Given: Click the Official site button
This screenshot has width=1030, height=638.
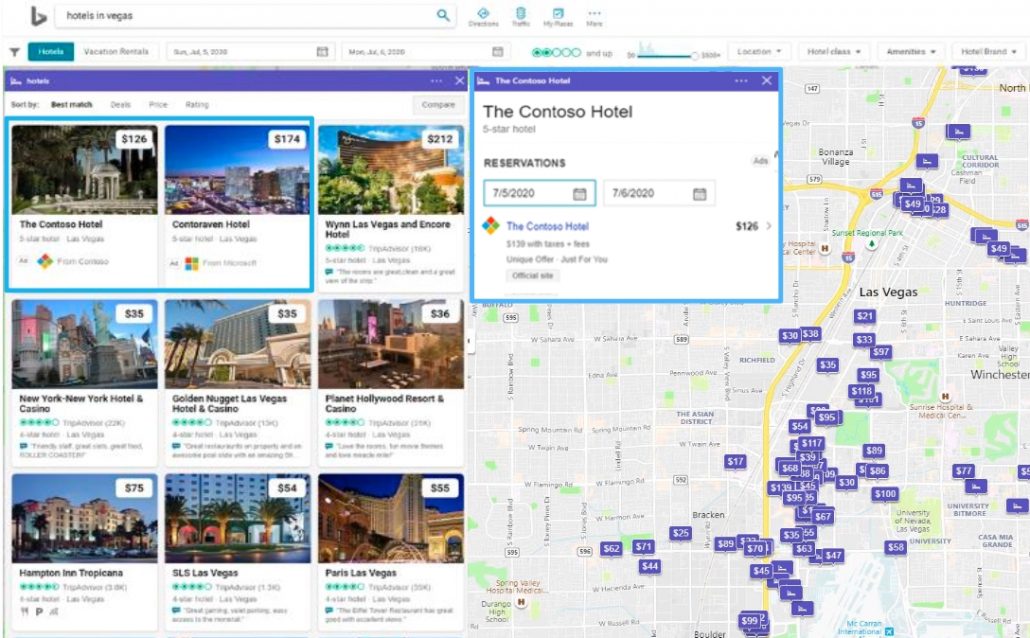Looking at the screenshot, I should point(532,275).
